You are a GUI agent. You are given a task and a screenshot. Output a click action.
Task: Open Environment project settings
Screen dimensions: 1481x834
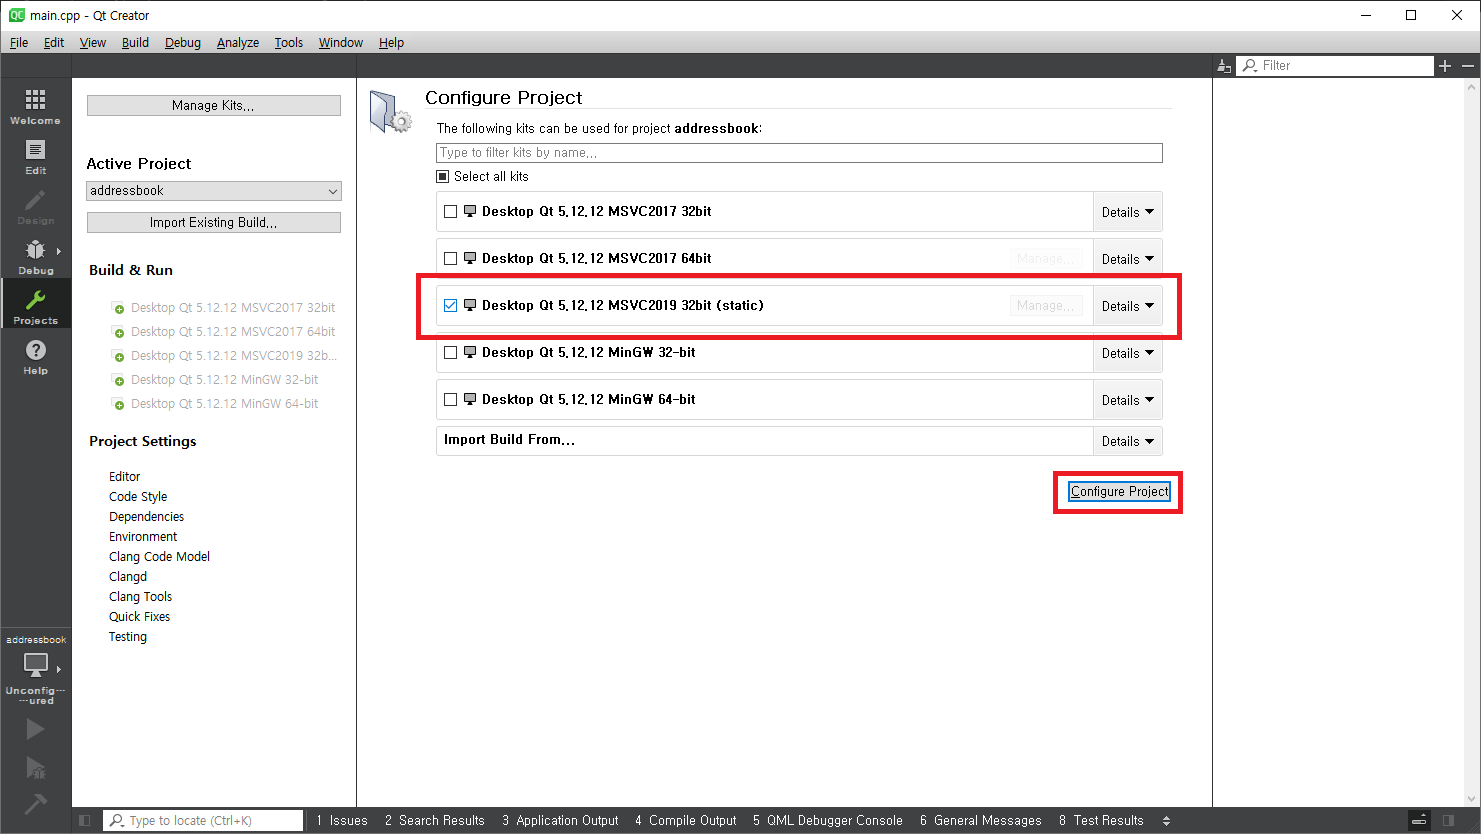click(143, 537)
